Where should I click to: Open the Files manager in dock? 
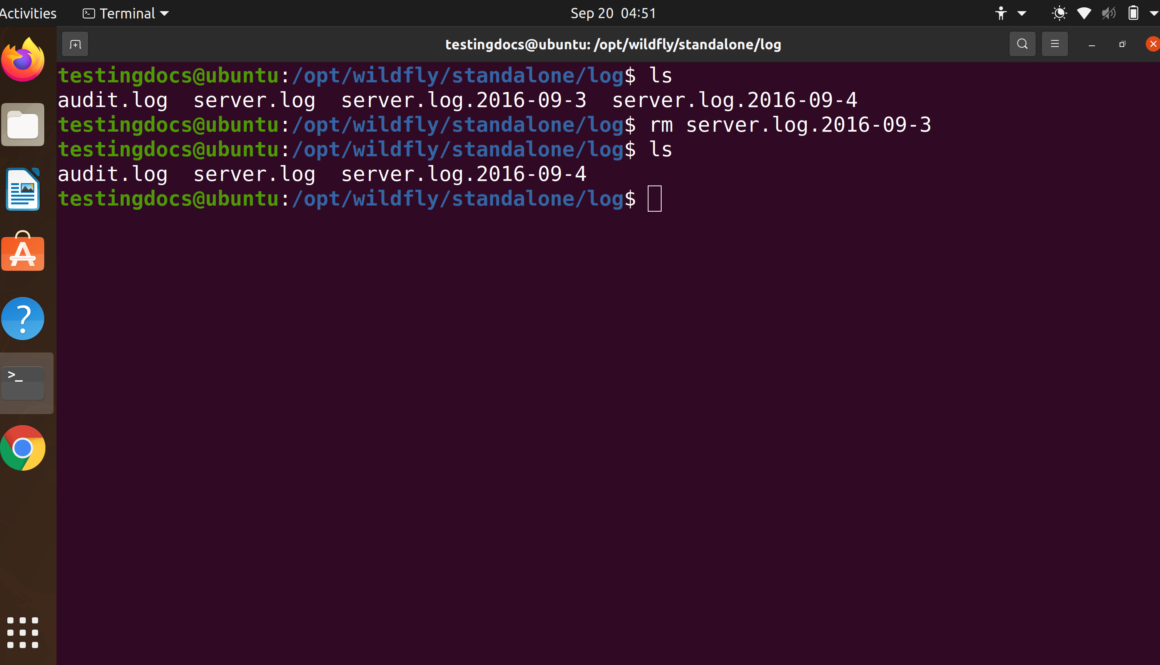(23, 125)
